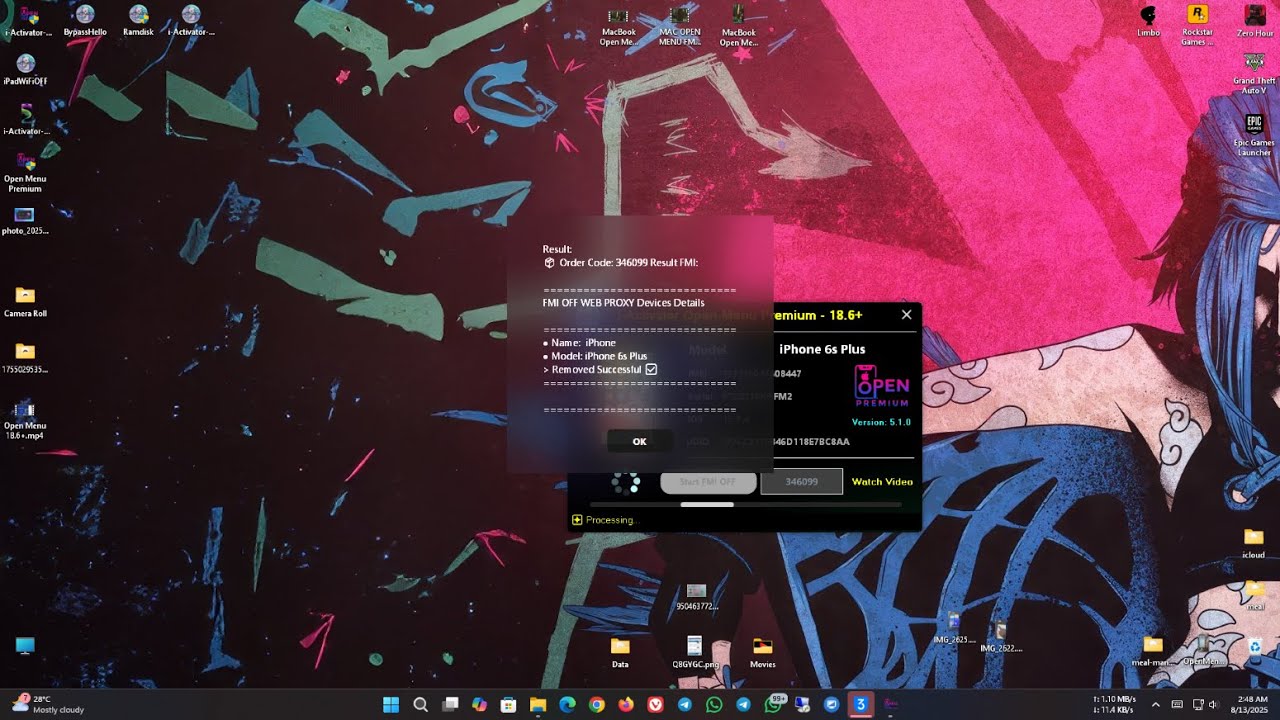Image resolution: width=1280 pixels, height=720 pixels.
Task: Open the BypassHello desktop shortcut
Action: tap(85, 20)
